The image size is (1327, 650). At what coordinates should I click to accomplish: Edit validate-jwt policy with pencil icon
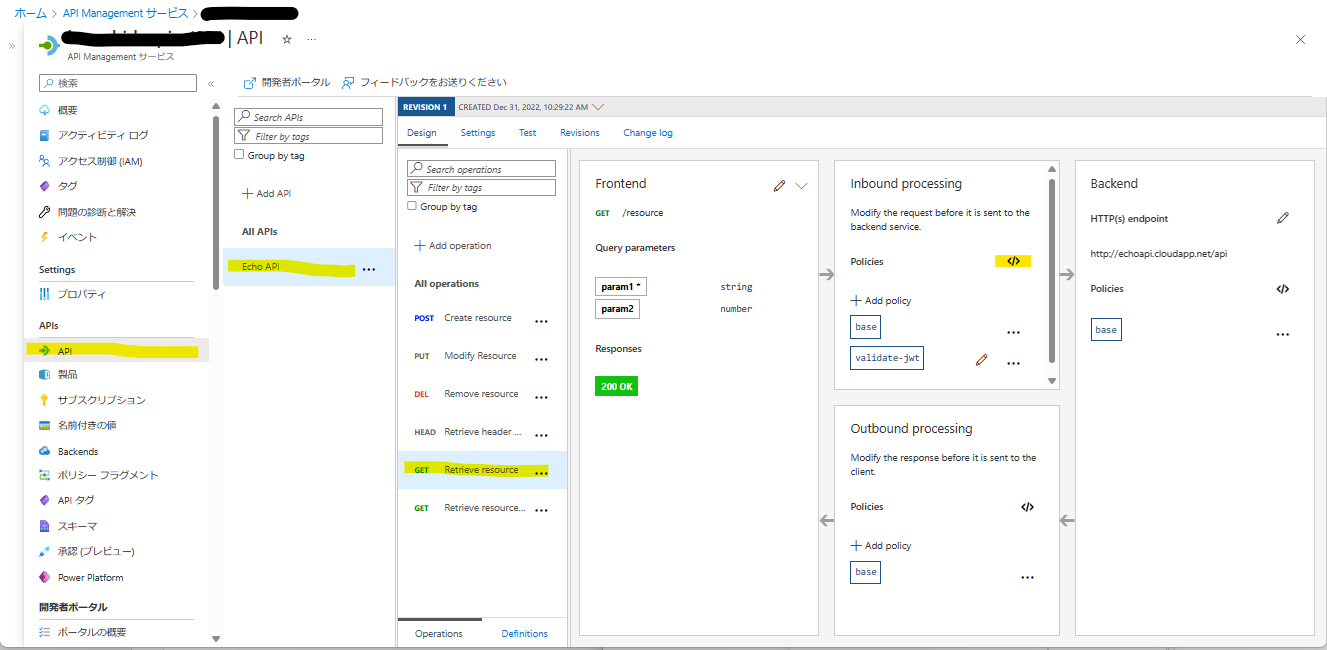coord(981,360)
